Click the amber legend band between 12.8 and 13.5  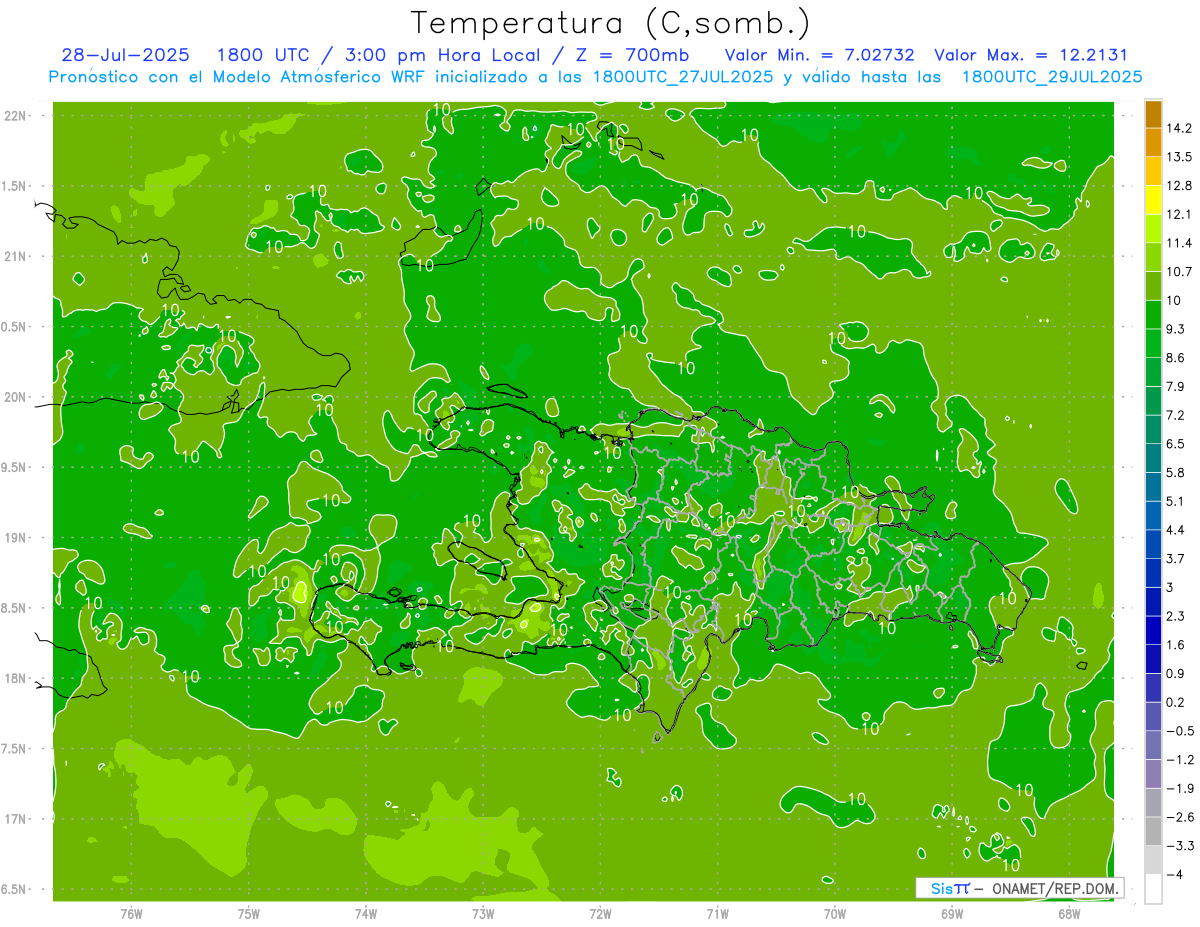[1153, 171]
